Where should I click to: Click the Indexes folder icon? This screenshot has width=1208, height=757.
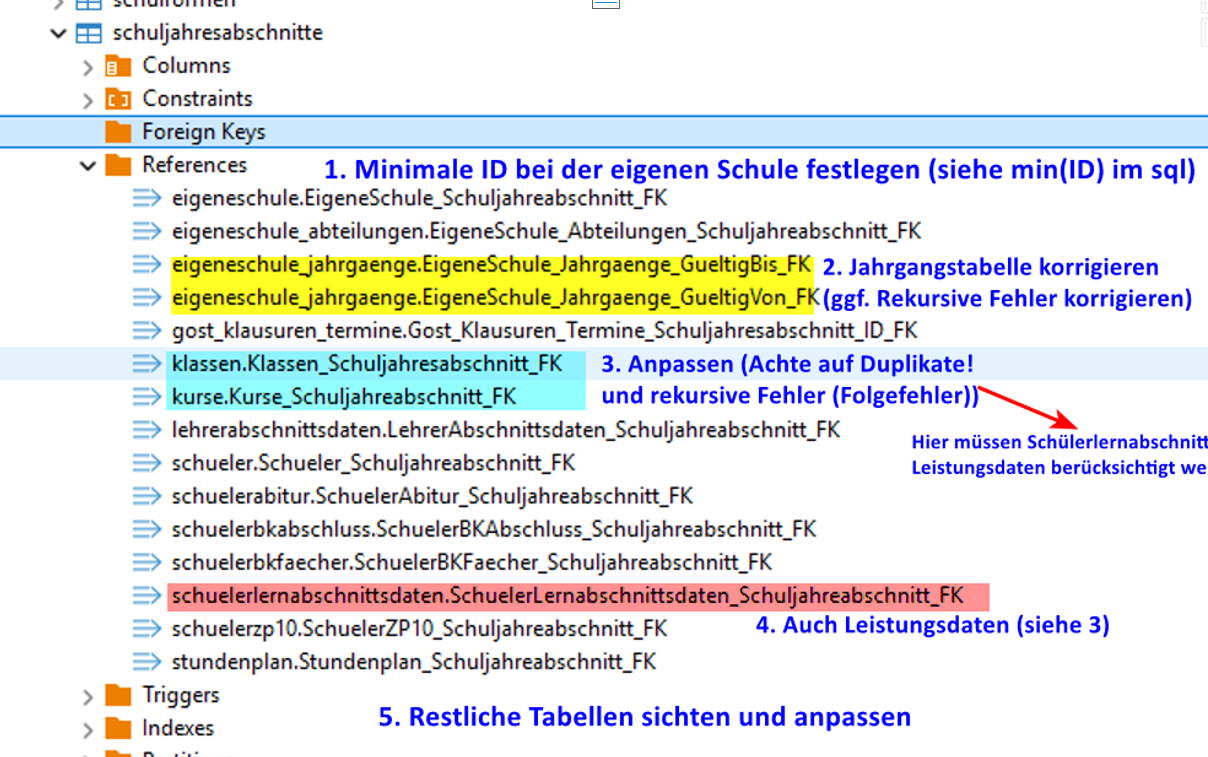118,728
